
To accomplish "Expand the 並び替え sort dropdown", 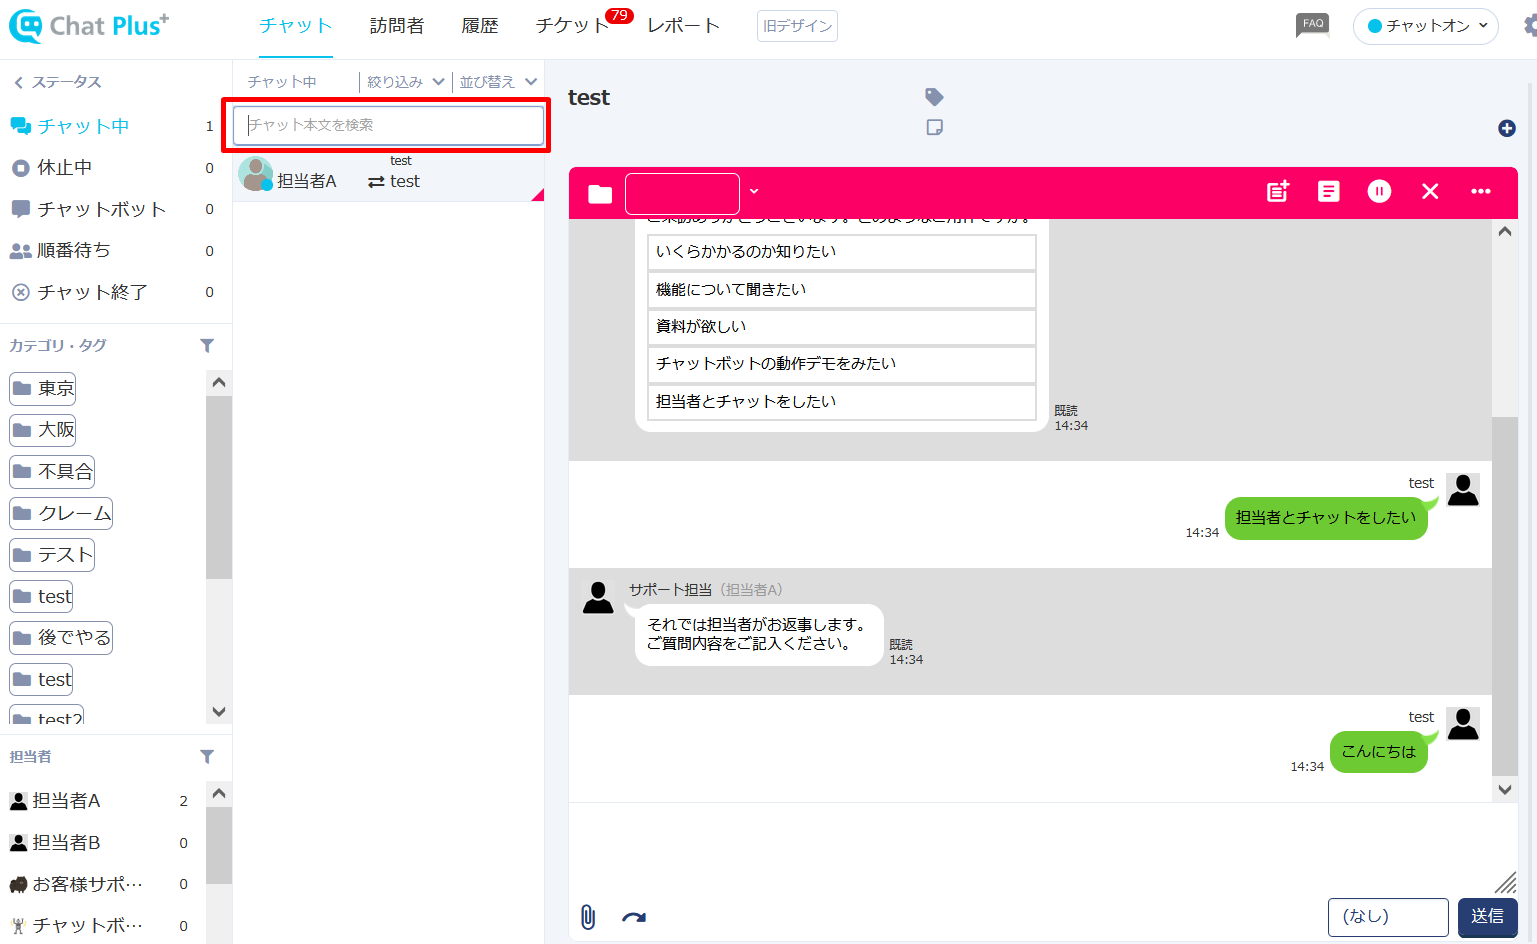I will pyautogui.click(x=498, y=82).
